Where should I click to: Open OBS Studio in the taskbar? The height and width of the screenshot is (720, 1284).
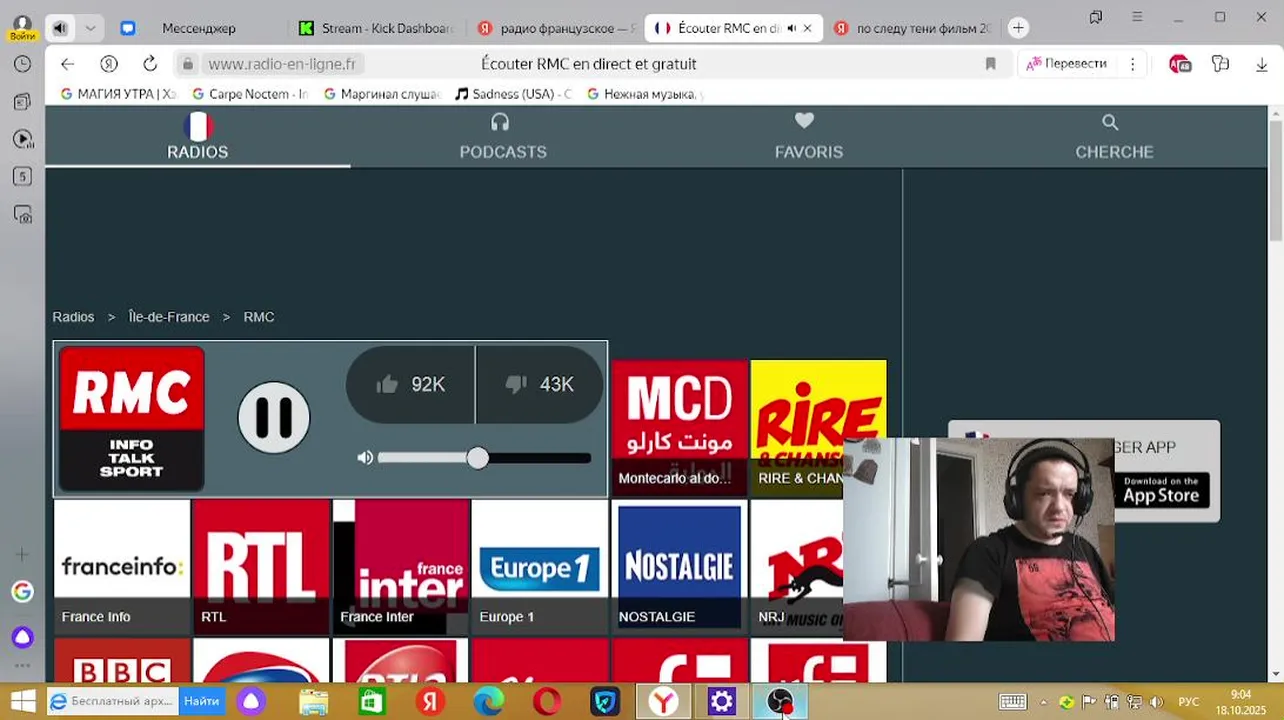[780, 702]
